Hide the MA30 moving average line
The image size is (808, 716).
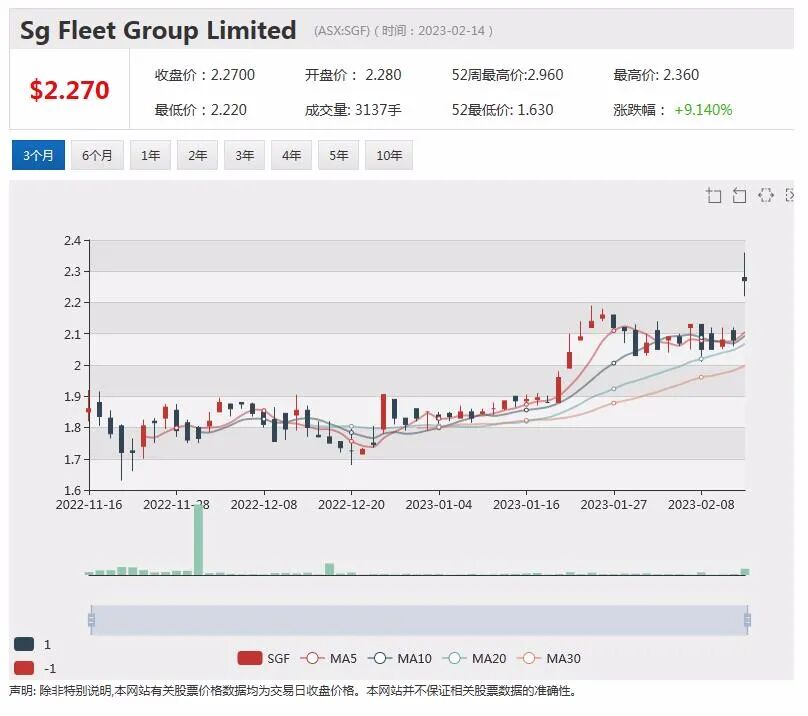[549, 658]
